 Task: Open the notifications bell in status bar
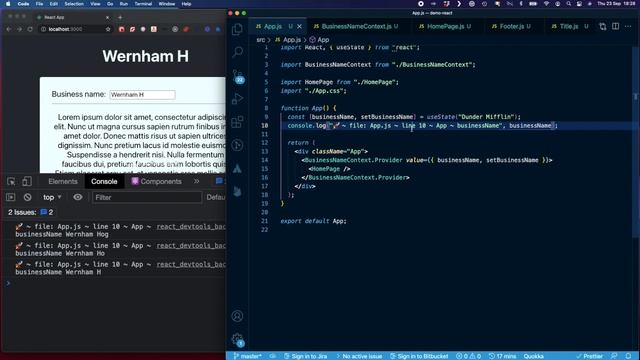[629, 356]
